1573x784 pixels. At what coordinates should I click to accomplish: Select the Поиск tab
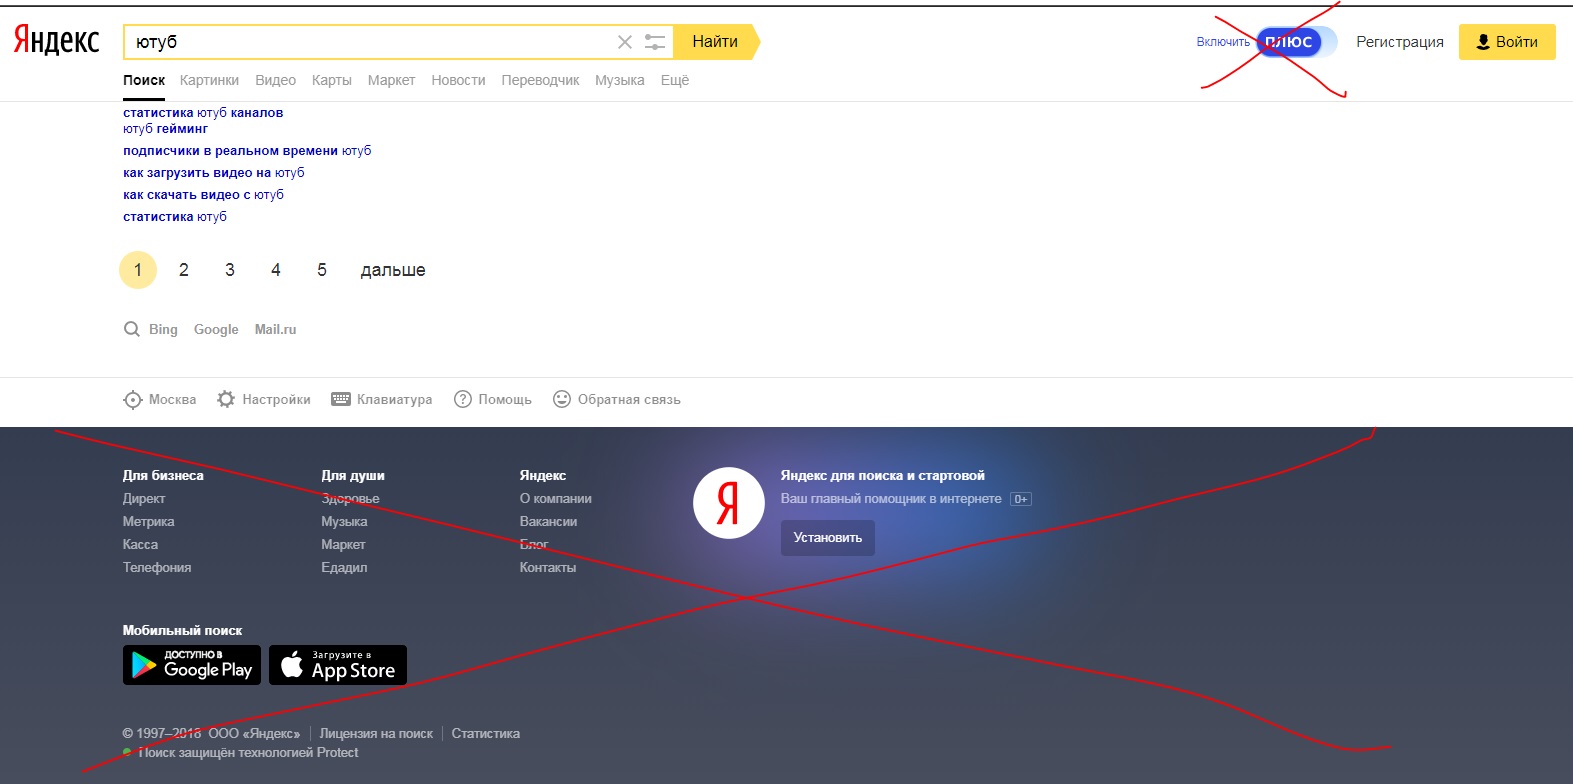click(x=144, y=80)
